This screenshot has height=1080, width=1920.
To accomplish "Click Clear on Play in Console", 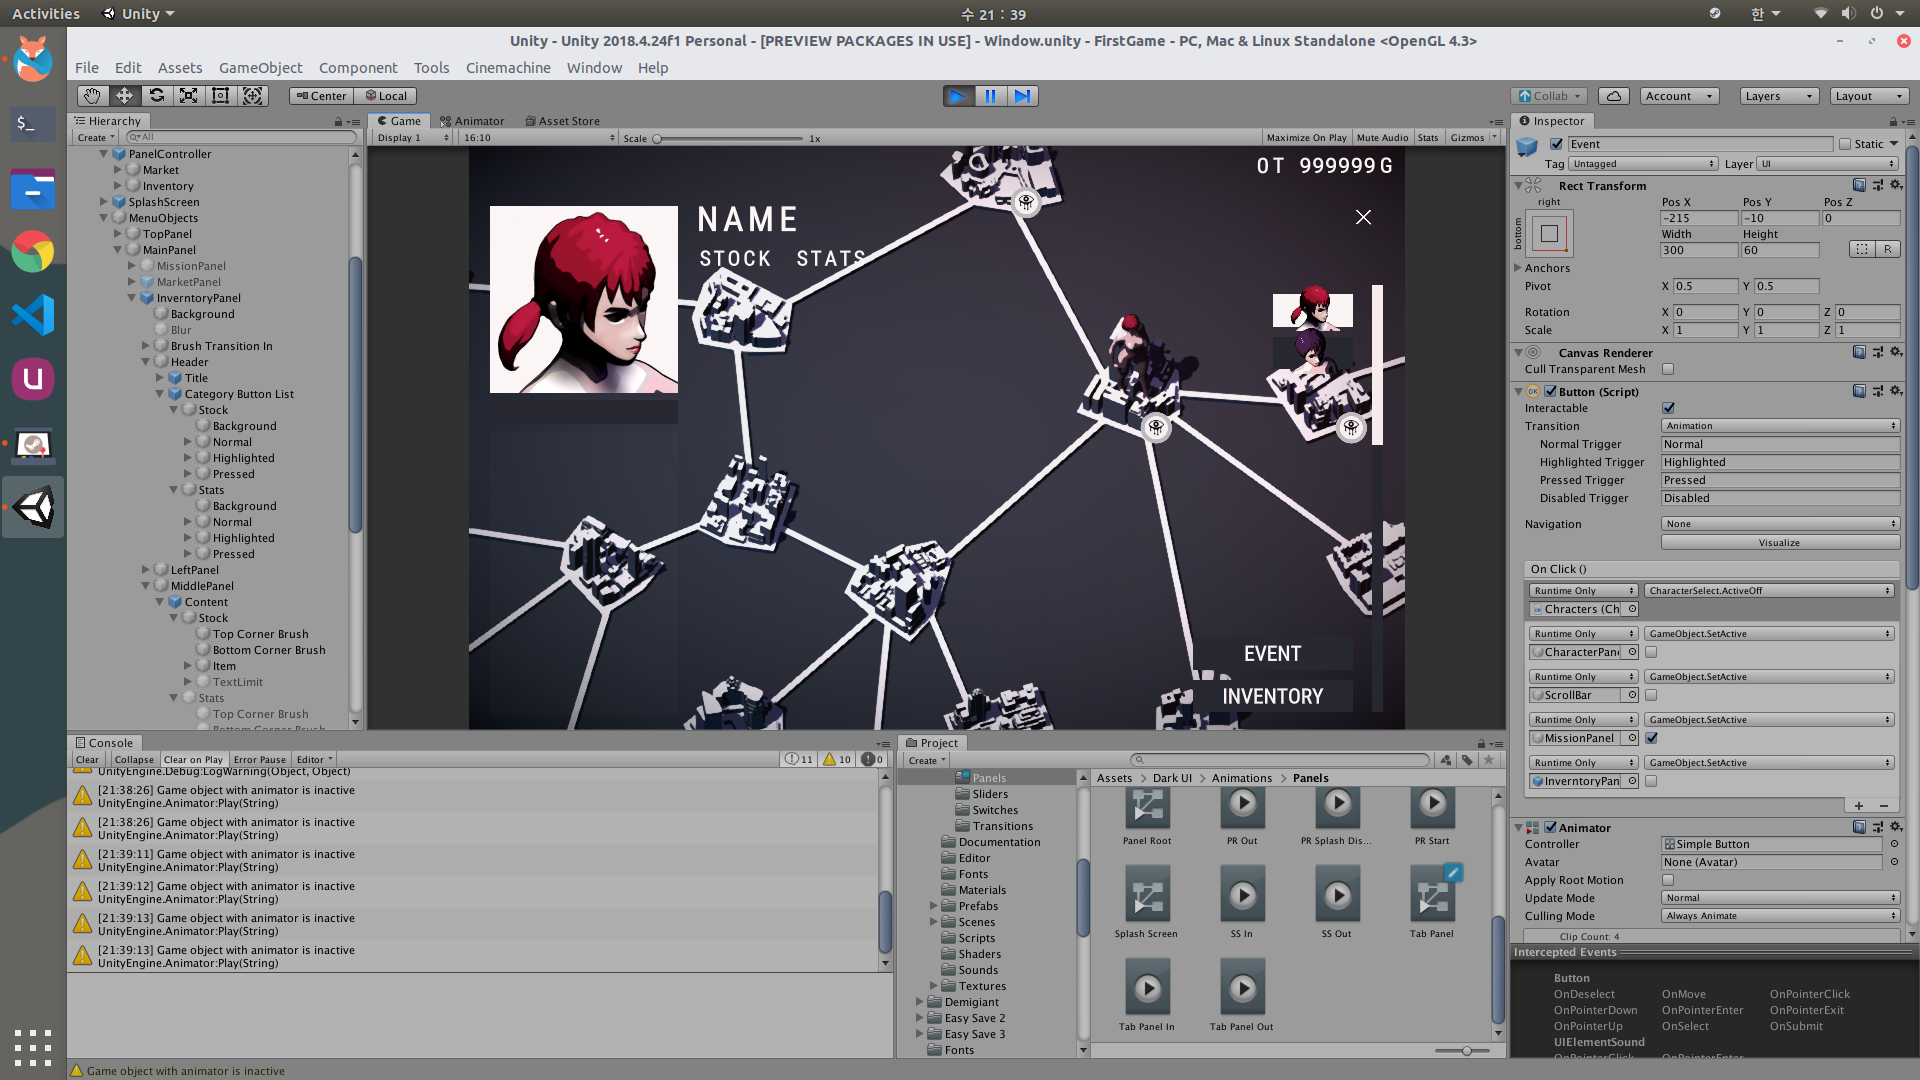I will coord(193,760).
